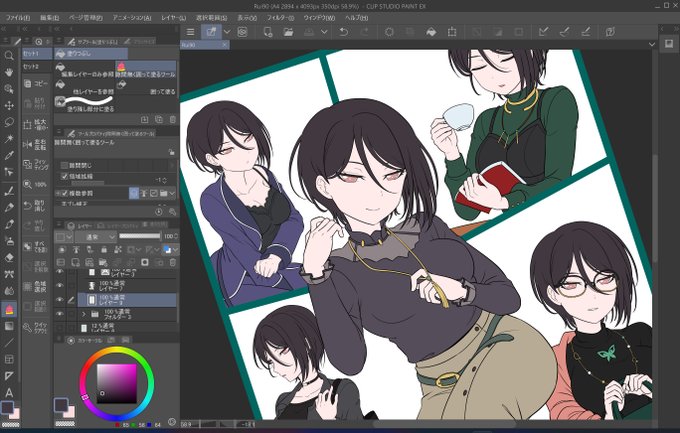The width and height of the screenshot is (680, 433).
Task: Delete sub tool with trash icon
Action: pos(173,119)
